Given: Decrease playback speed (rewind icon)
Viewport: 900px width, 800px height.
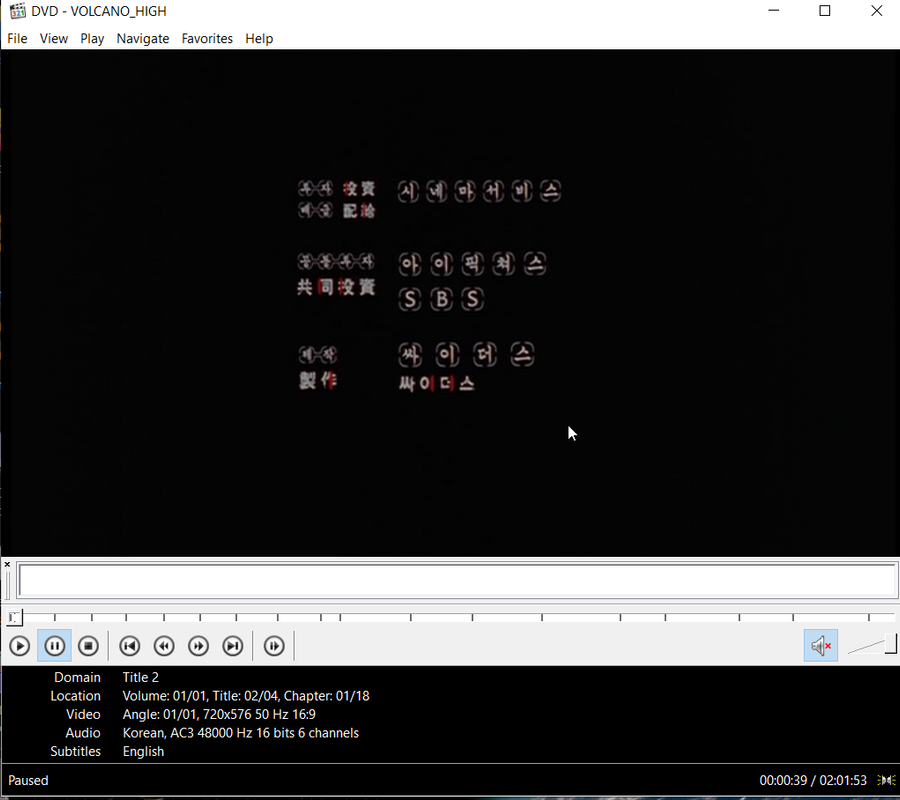Looking at the screenshot, I should point(164,646).
